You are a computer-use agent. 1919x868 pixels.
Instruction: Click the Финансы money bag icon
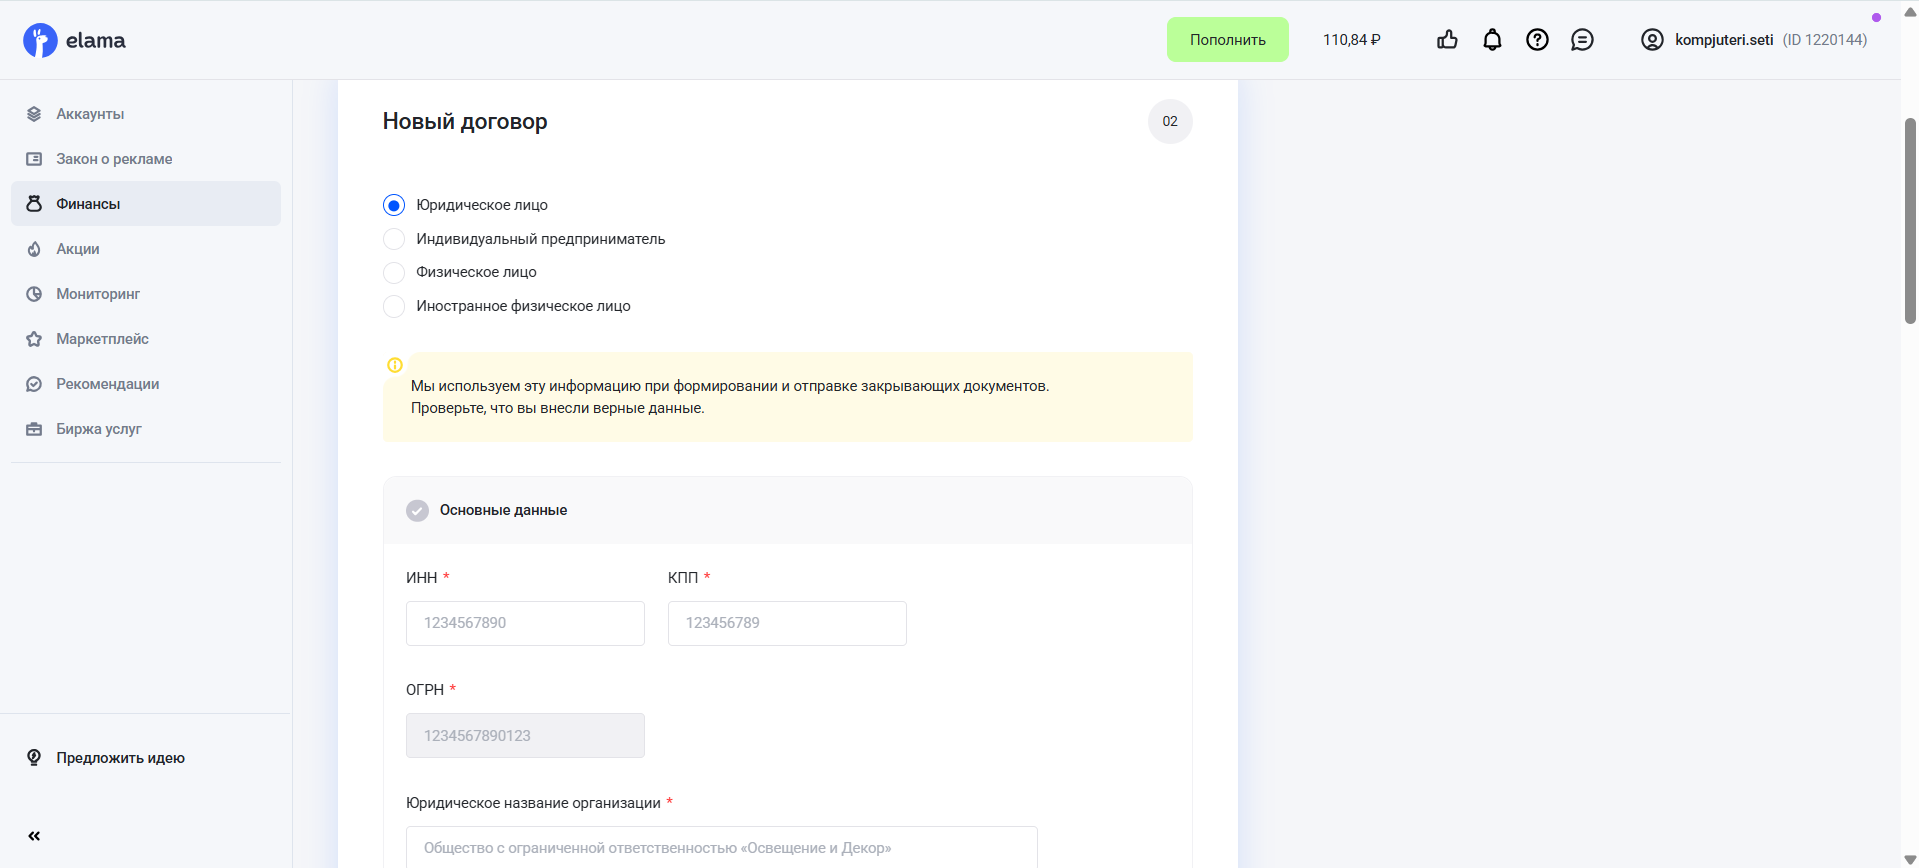click(x=34, y=204)
